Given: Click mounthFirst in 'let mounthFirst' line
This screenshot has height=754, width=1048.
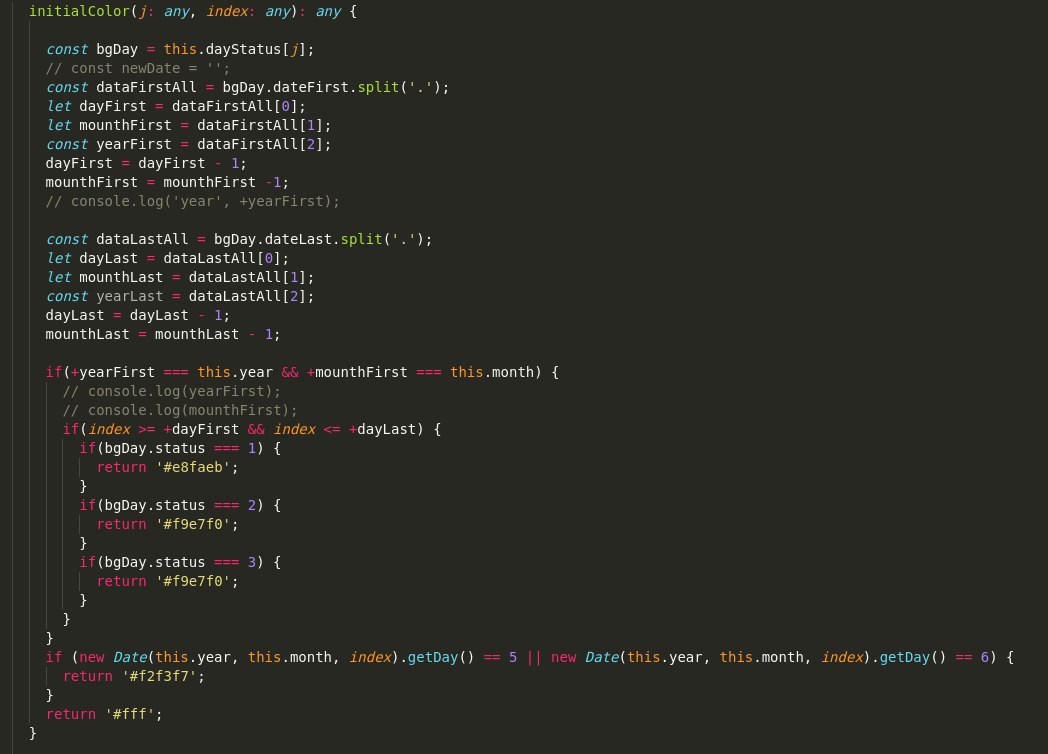Looking at the screenshot, I should point(125,125).
